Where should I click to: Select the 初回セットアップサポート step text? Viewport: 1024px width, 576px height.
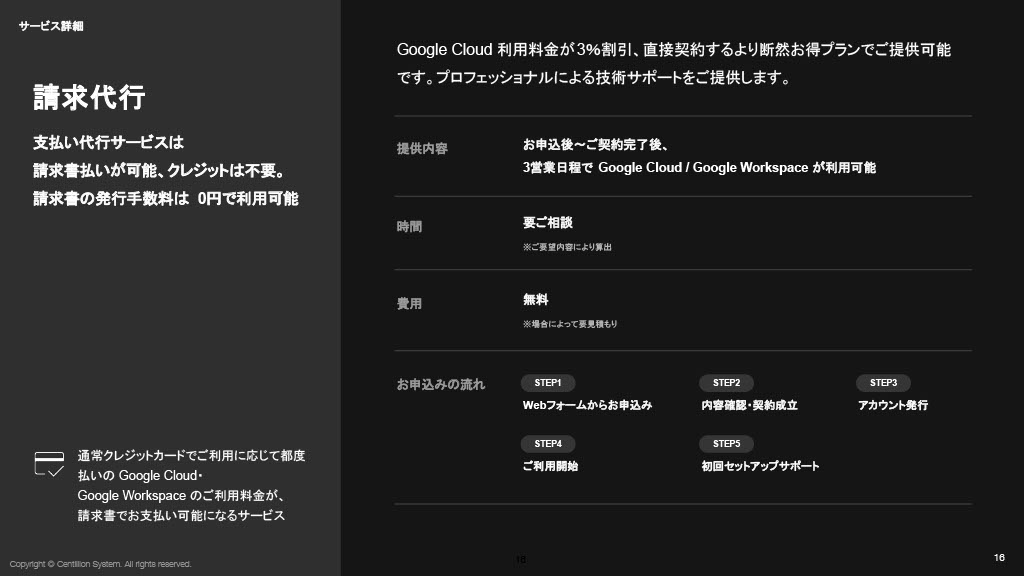click(760, 467)
